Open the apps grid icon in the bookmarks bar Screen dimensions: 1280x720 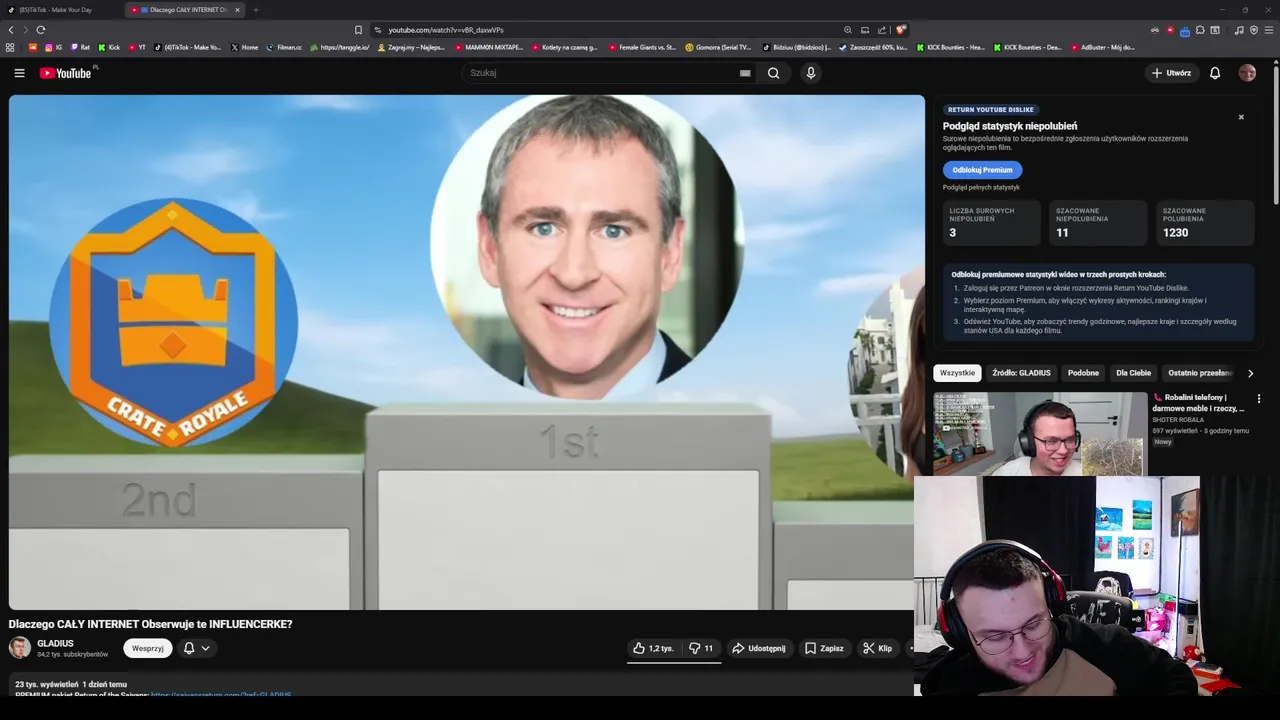tap(10, 47)
